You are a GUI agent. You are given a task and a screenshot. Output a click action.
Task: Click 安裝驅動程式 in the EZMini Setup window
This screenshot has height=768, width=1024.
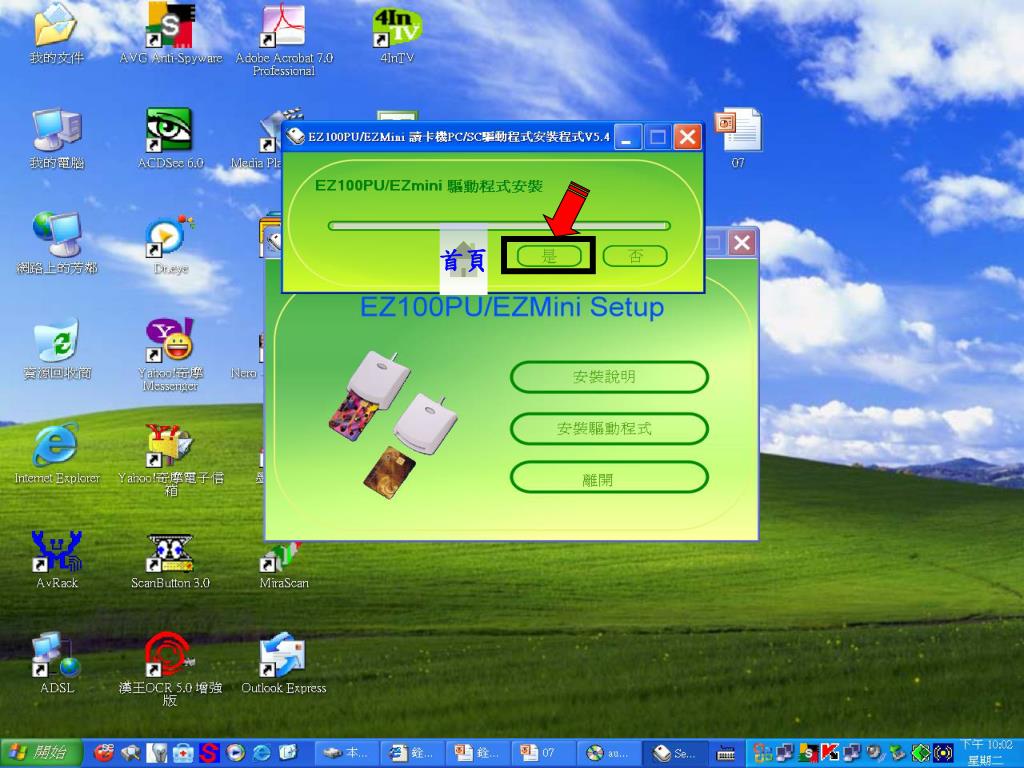tap(609, 428)
